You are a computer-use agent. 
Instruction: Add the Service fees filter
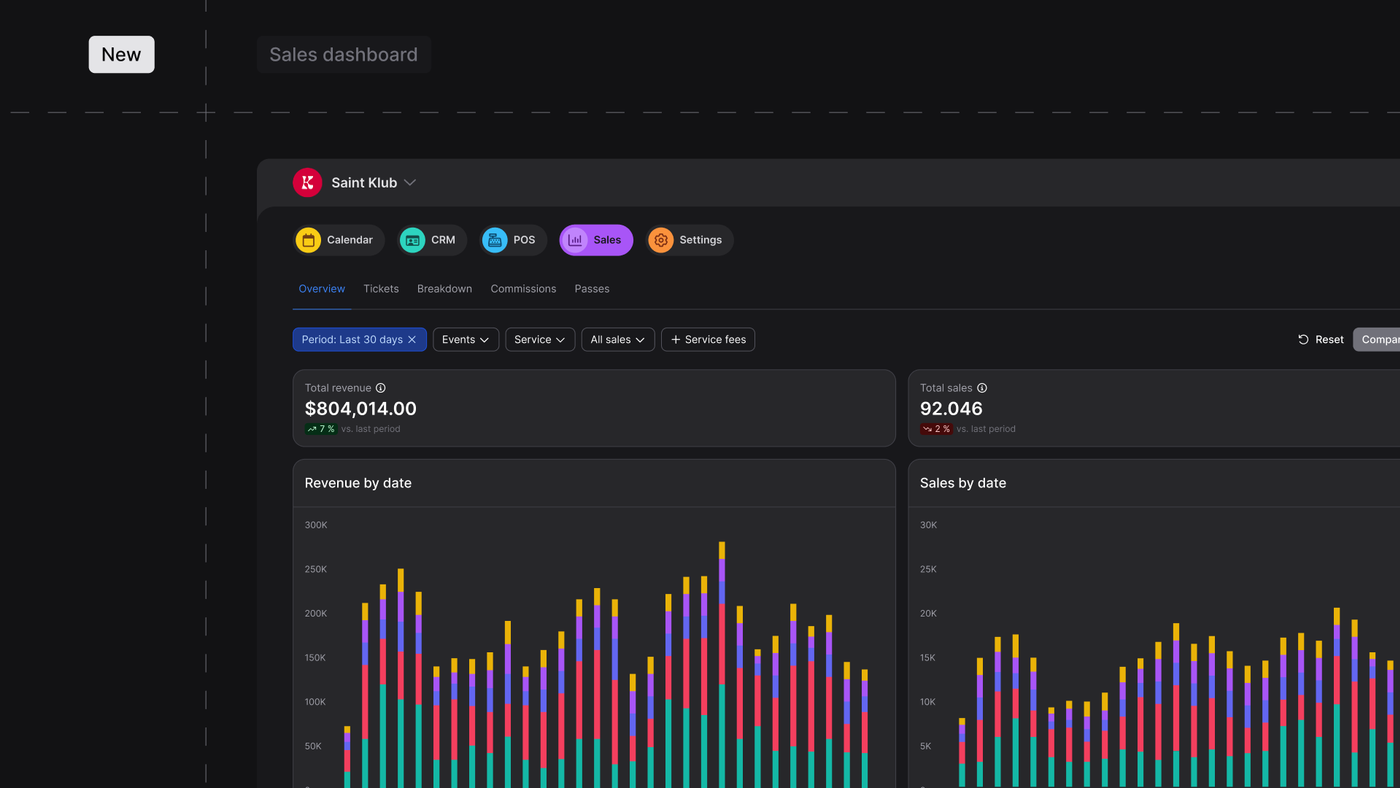[x=708, y=340]
